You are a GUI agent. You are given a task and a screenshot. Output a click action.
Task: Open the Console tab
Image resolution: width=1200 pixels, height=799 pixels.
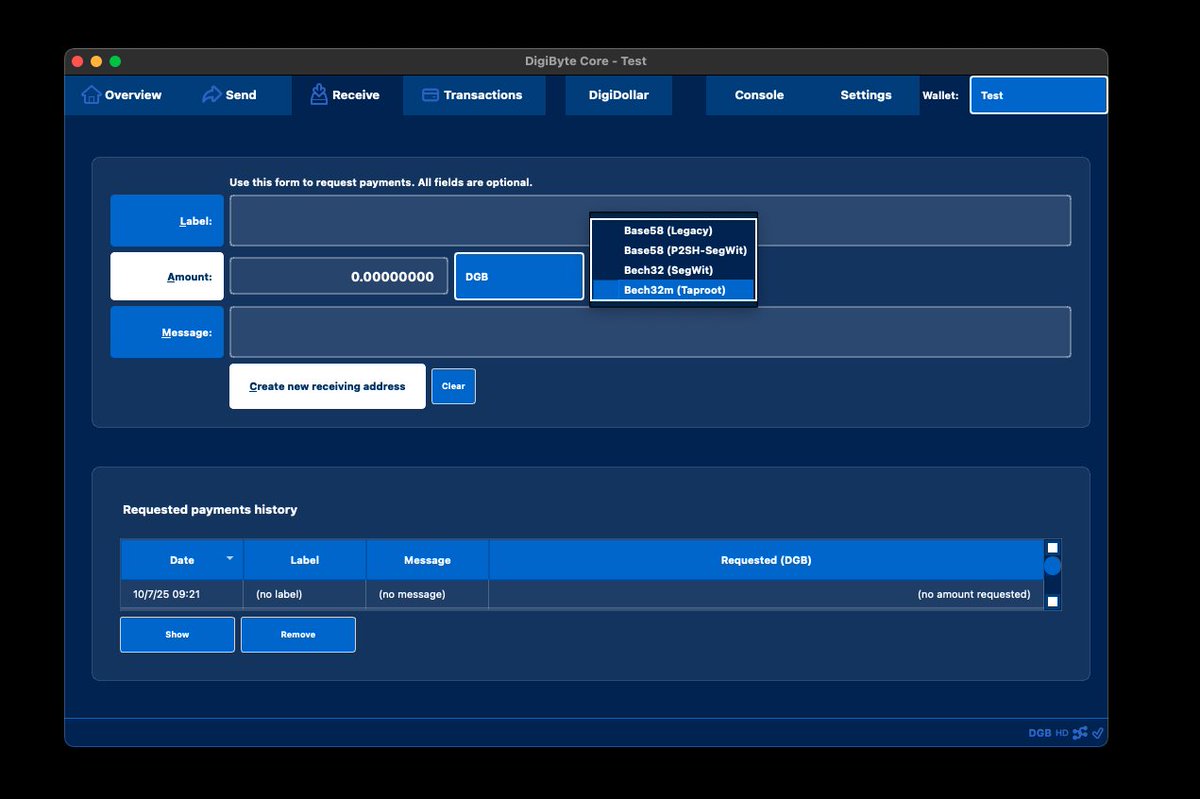tap(759, 95)
